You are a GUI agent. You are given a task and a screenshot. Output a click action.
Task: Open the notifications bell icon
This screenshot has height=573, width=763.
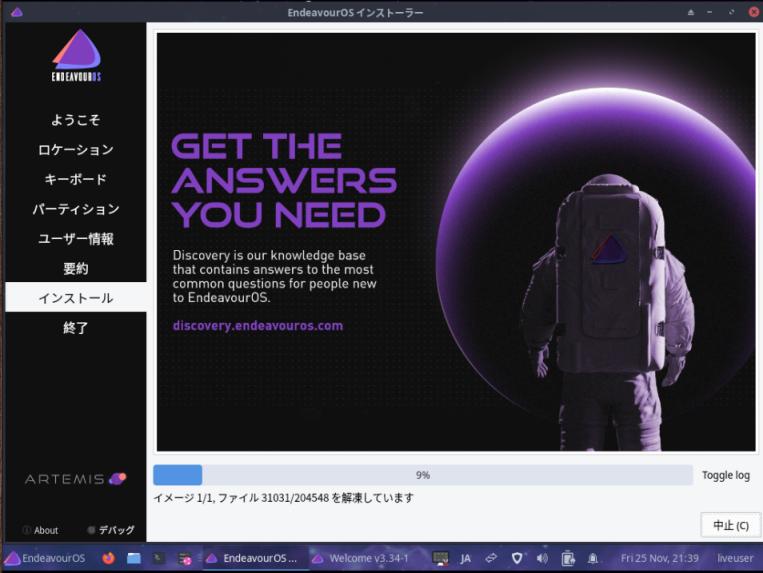pyautogui.click(x=593, y=558)
